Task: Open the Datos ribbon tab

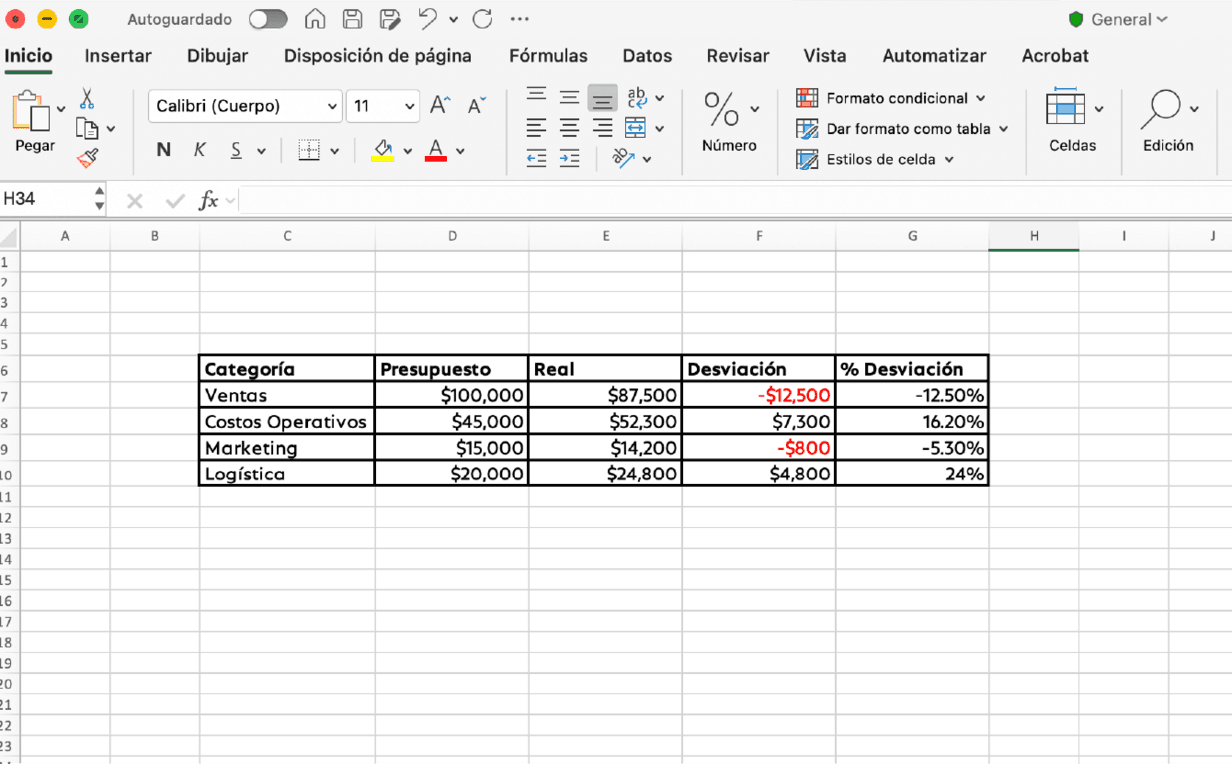Action: click(647, 56)
